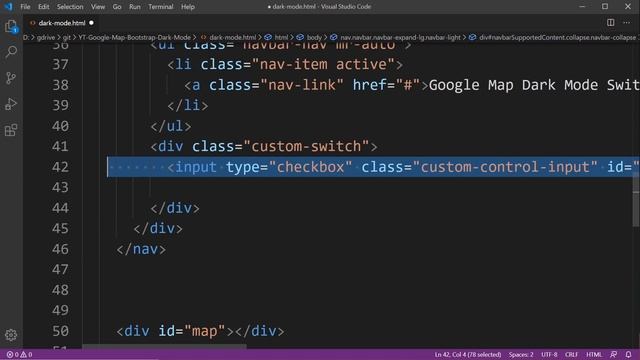
Task: Select the dark-mode.html editor tab
Action: (x=61, y=23)
